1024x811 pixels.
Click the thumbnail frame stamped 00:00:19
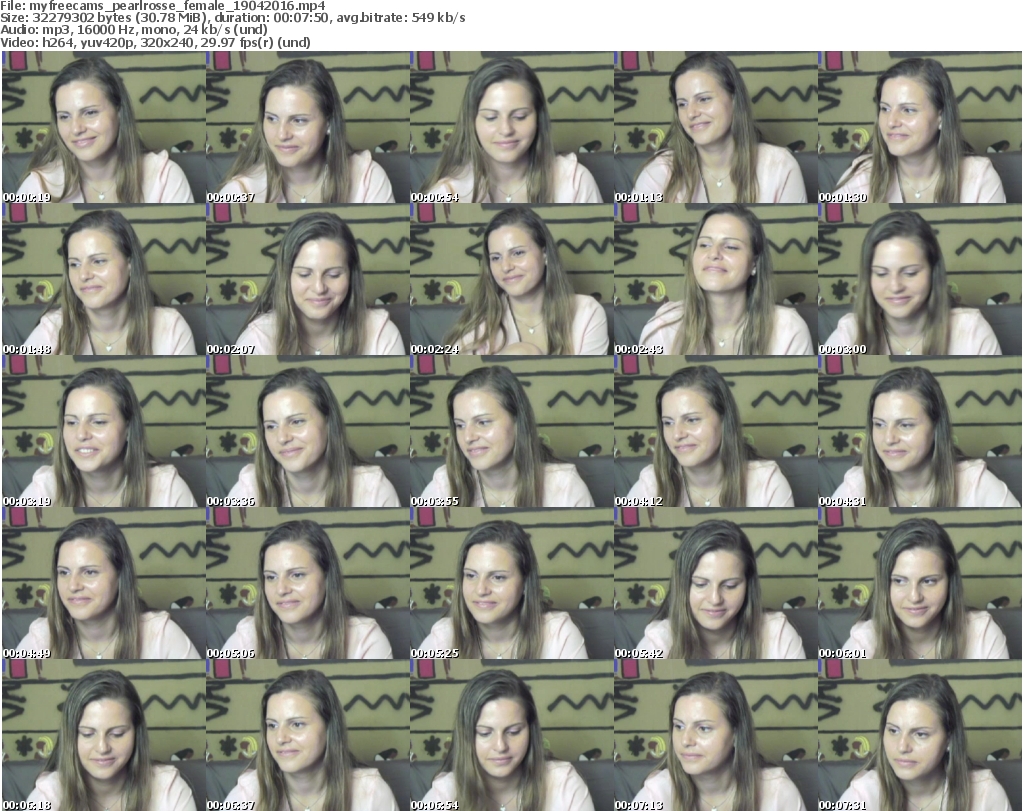coord(104,127)
